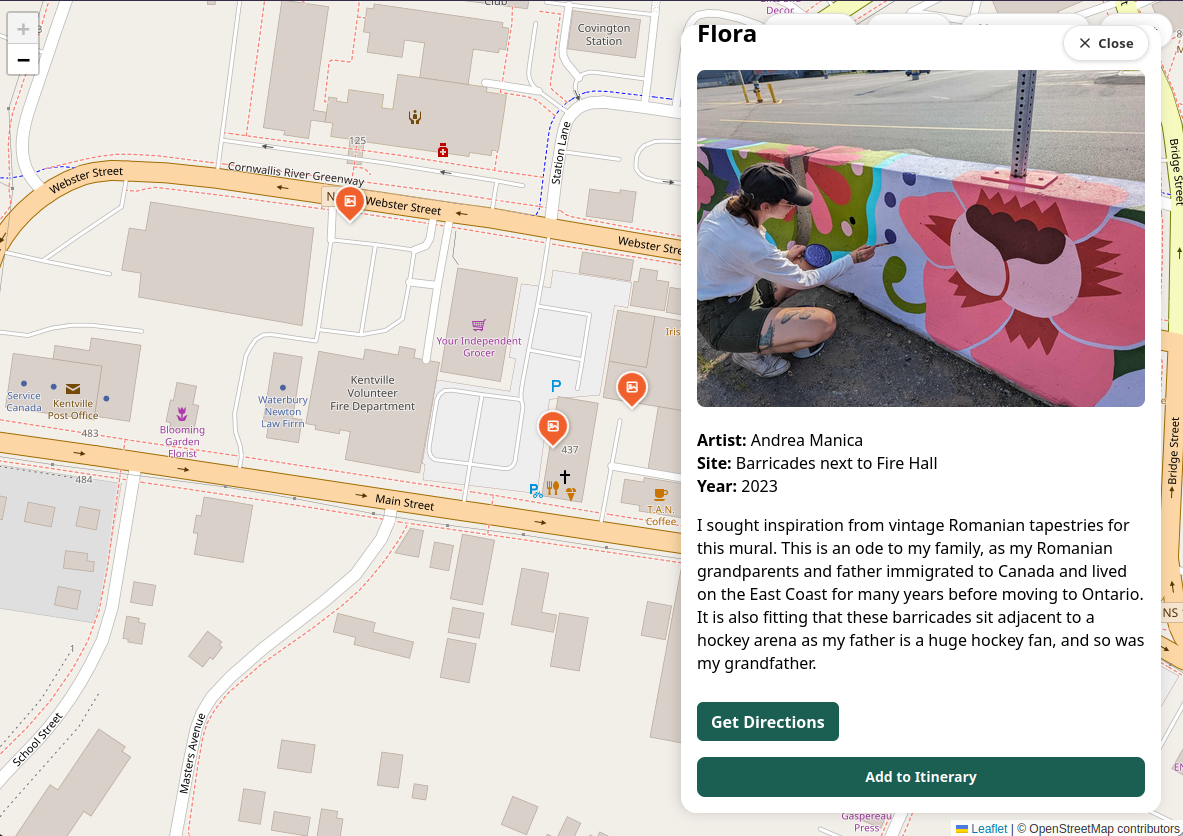
Task: Click Get Directions button
Action: click(x=767, y=721)
